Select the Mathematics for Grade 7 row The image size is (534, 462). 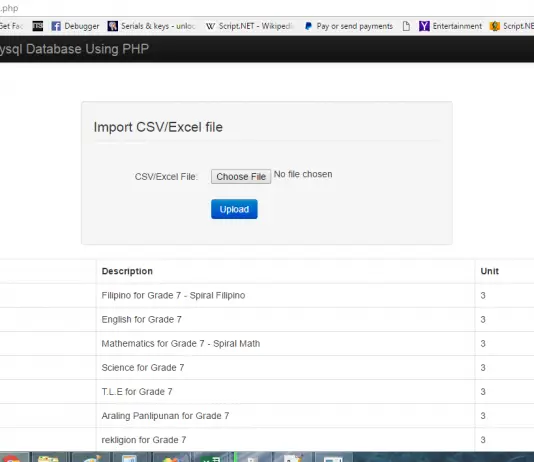coord(267,344)
